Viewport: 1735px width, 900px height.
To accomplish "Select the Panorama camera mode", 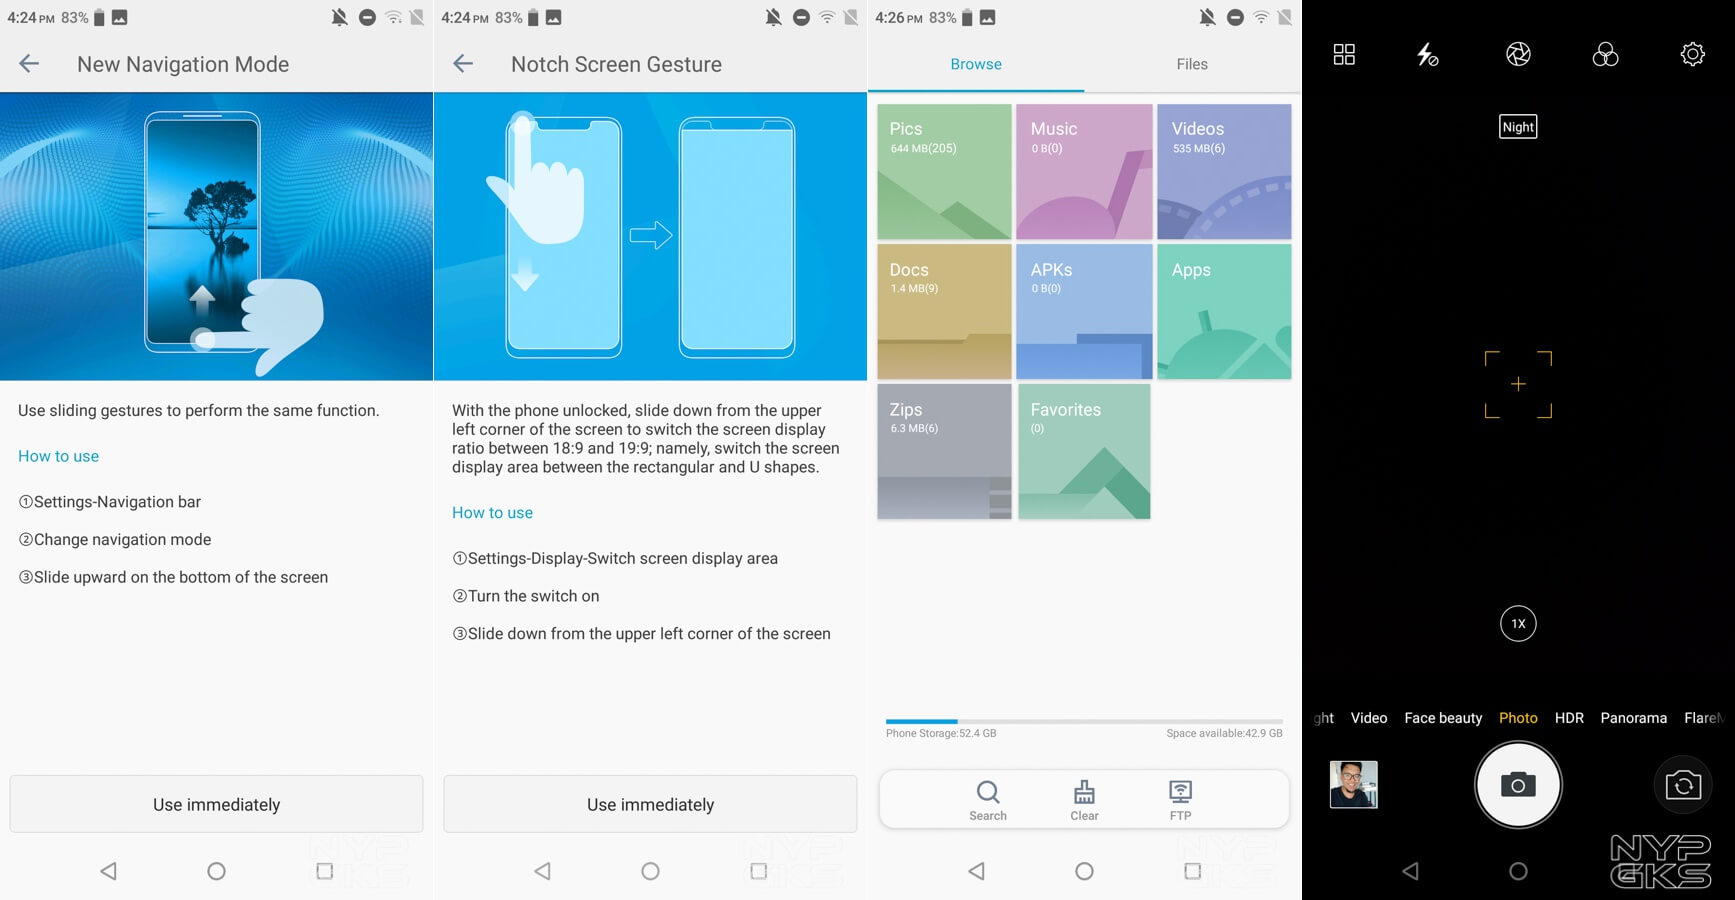I will 1633,718.
